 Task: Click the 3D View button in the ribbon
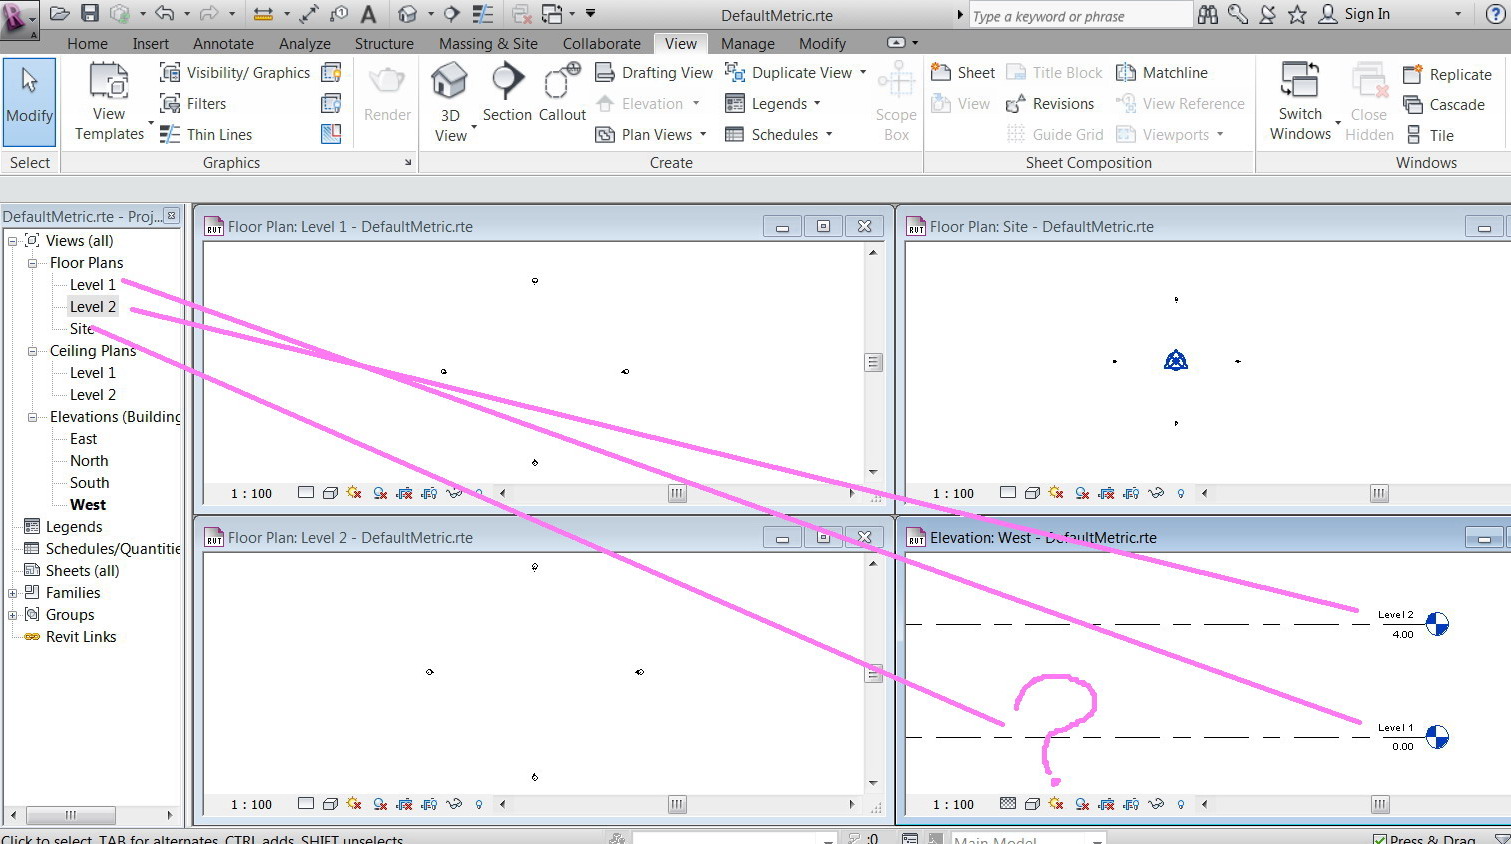(x=450, y=102)
